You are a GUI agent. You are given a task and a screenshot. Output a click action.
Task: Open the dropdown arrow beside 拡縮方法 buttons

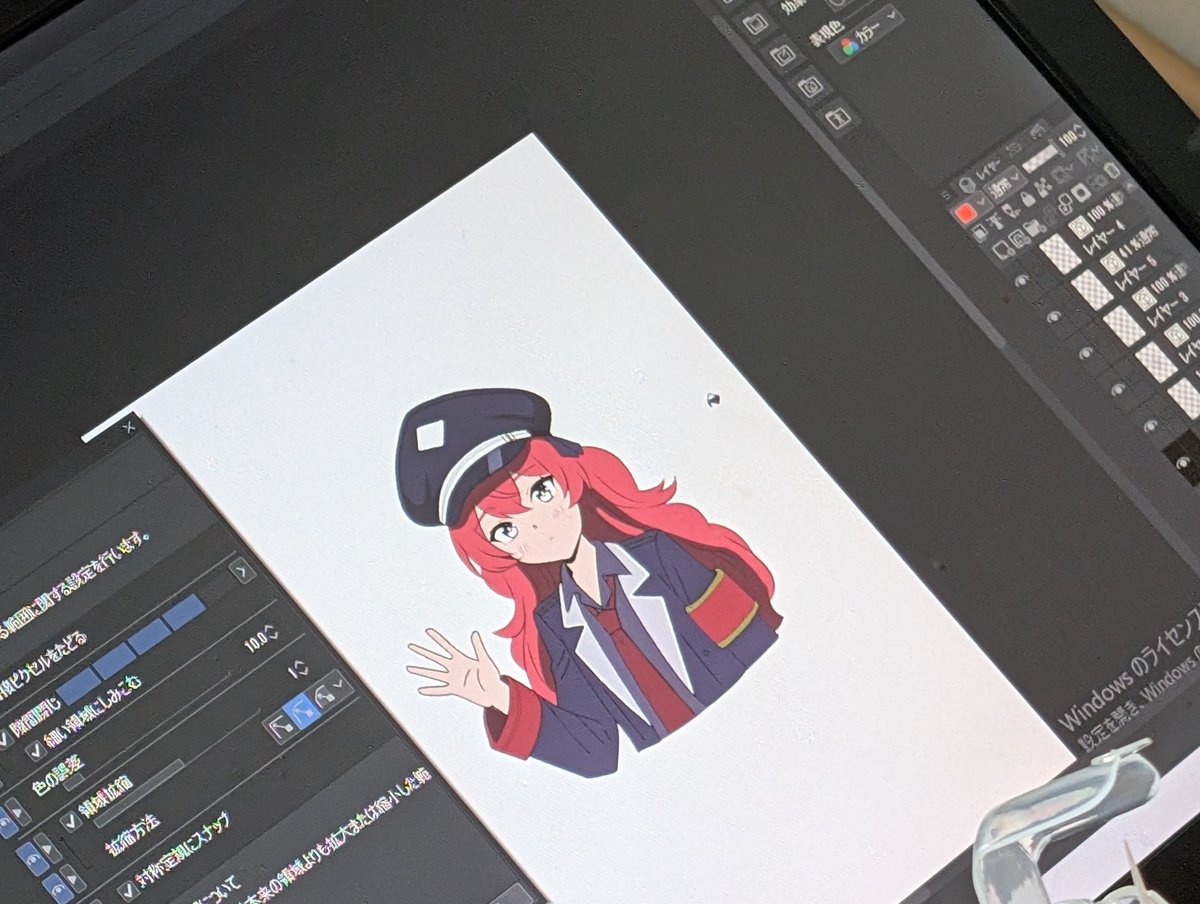click(x=339, y=685)
